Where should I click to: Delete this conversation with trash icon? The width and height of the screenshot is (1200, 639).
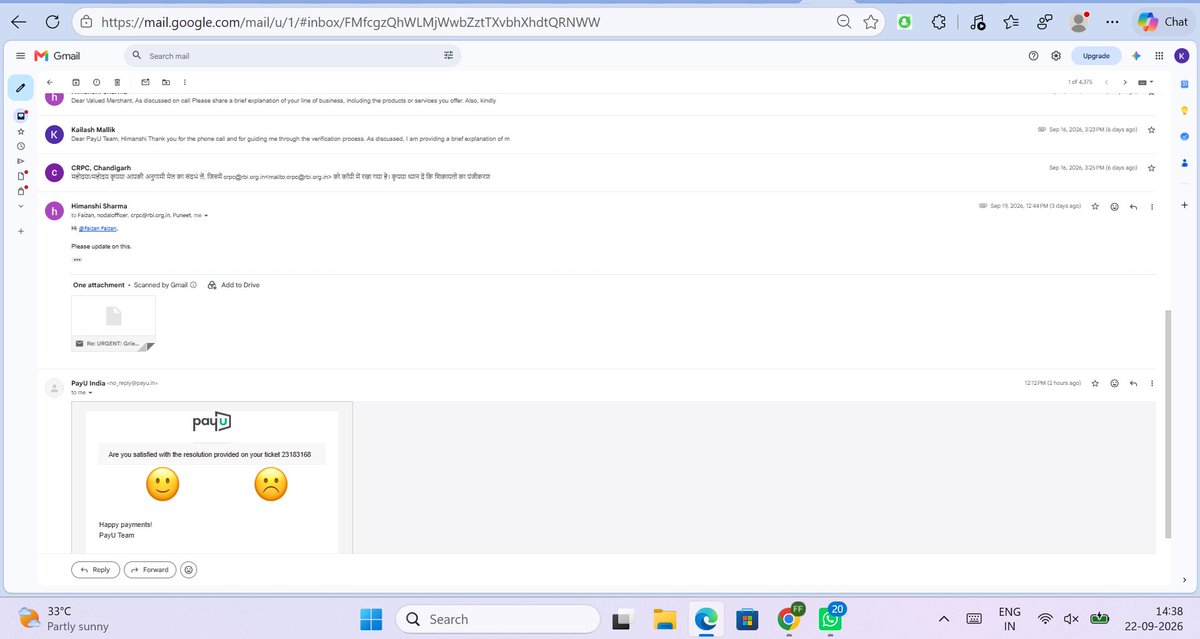[117, 81]
